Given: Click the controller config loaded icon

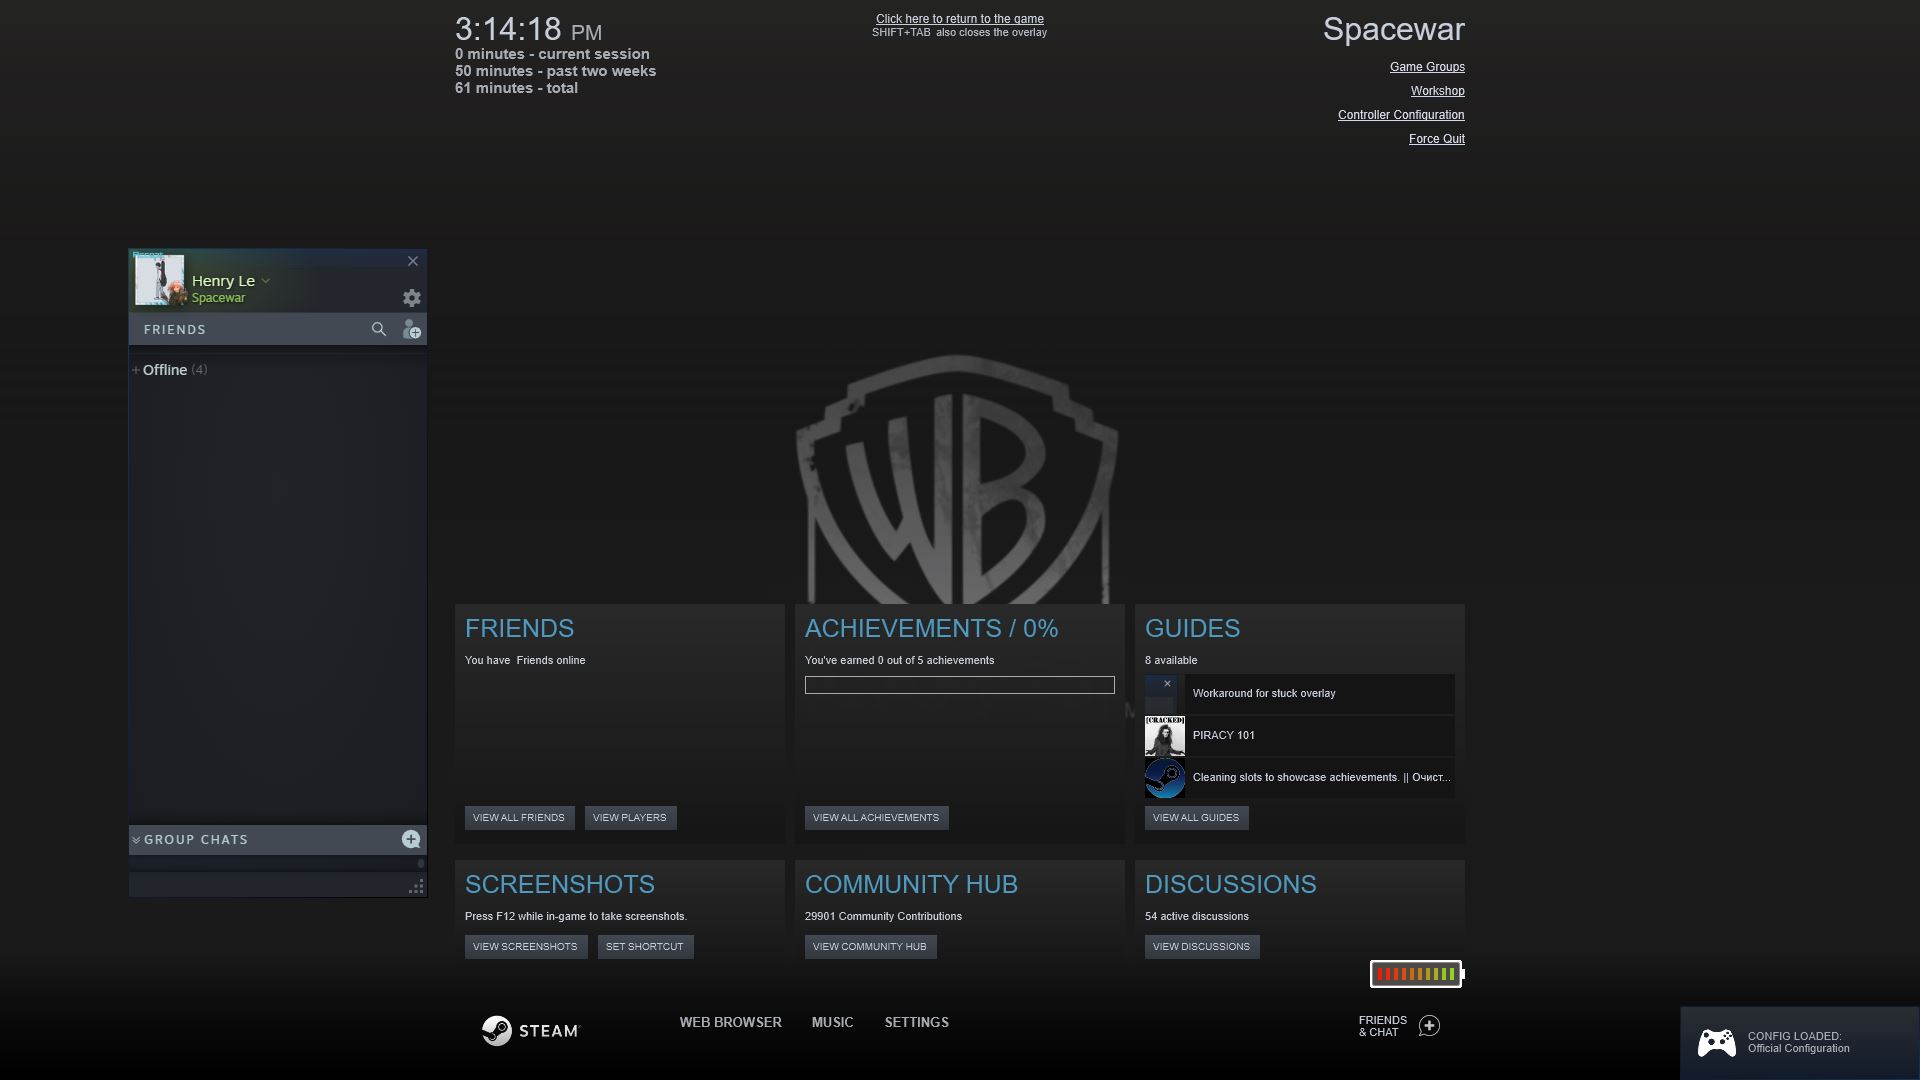Looking at the screenshot, I should [x=1716, y=1043].
